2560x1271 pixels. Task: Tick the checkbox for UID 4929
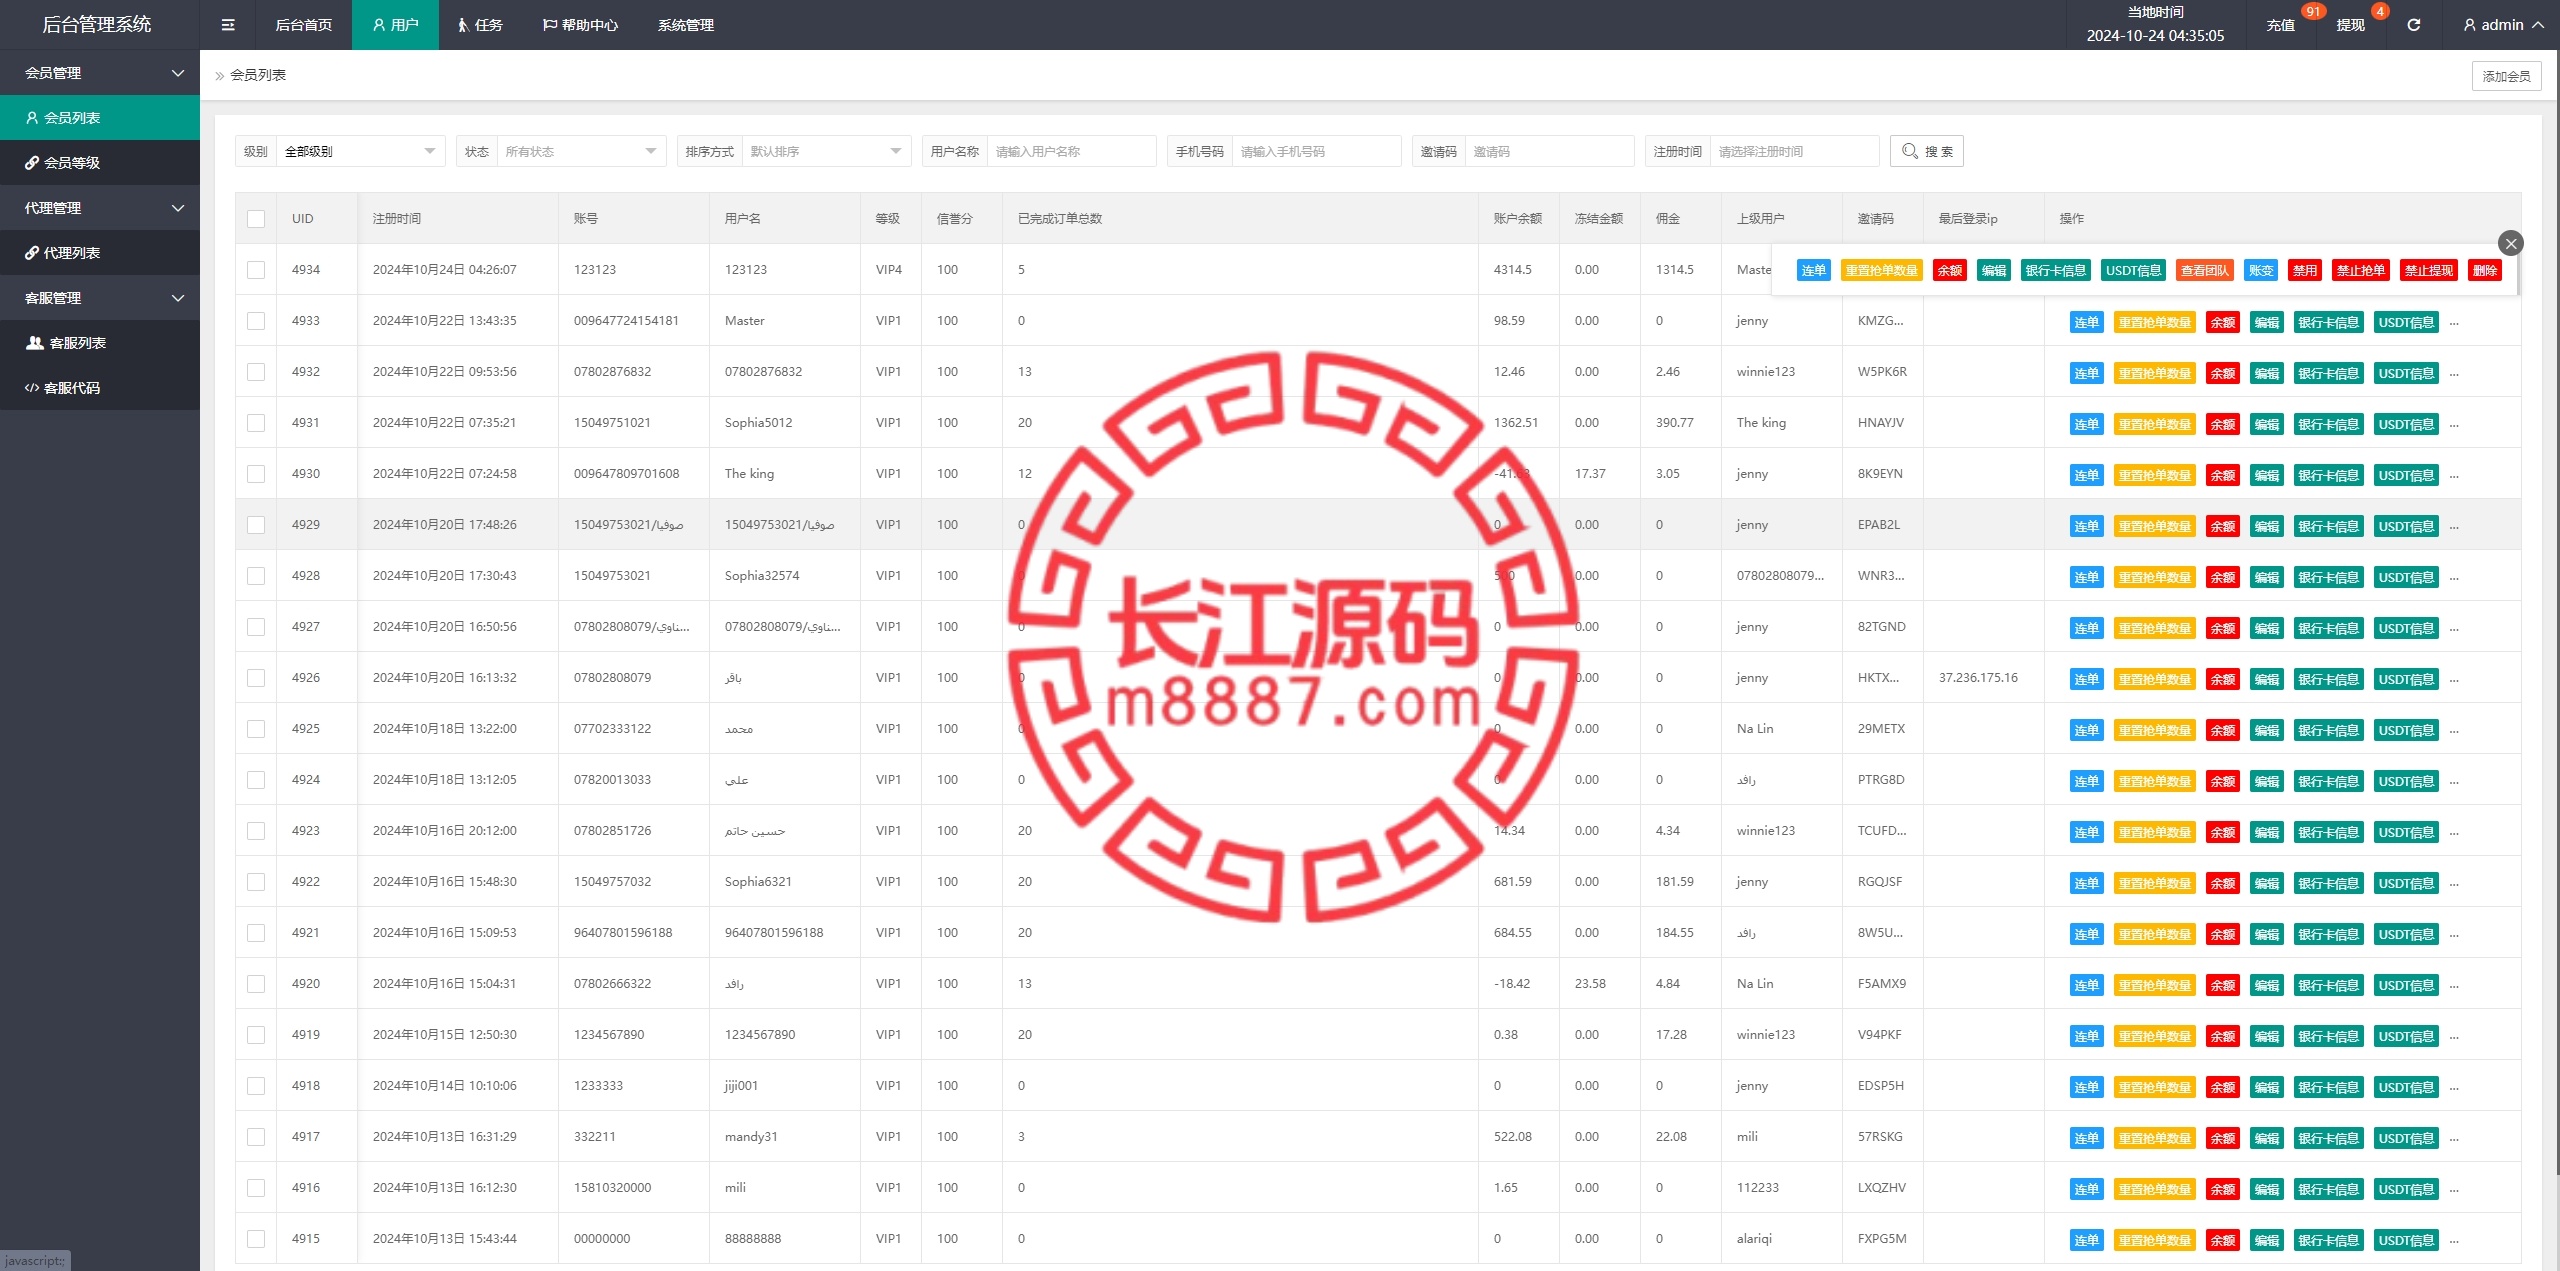click(x=256, y=525)
